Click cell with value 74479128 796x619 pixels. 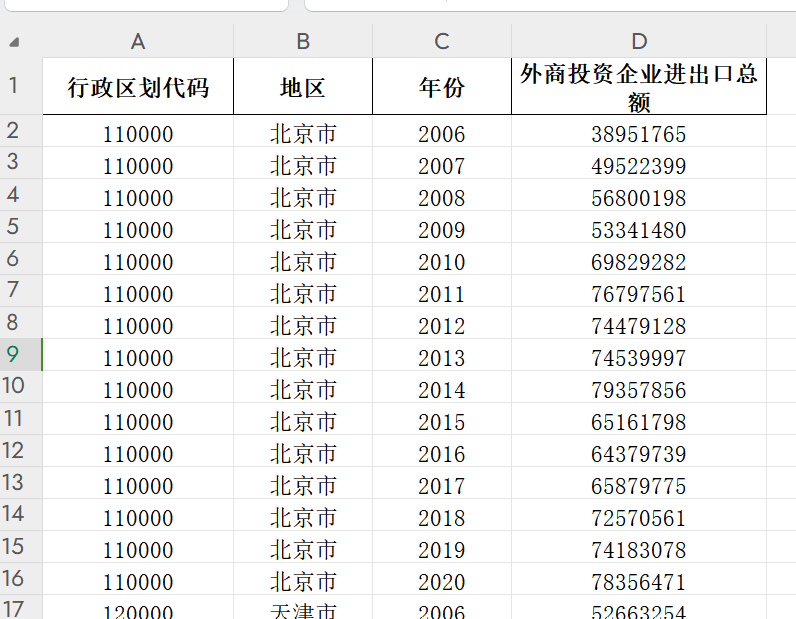pos(639,323)
